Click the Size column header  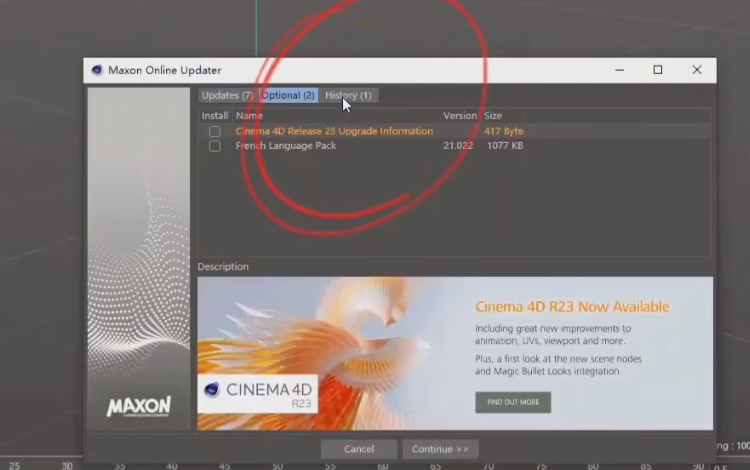point(493,116)
